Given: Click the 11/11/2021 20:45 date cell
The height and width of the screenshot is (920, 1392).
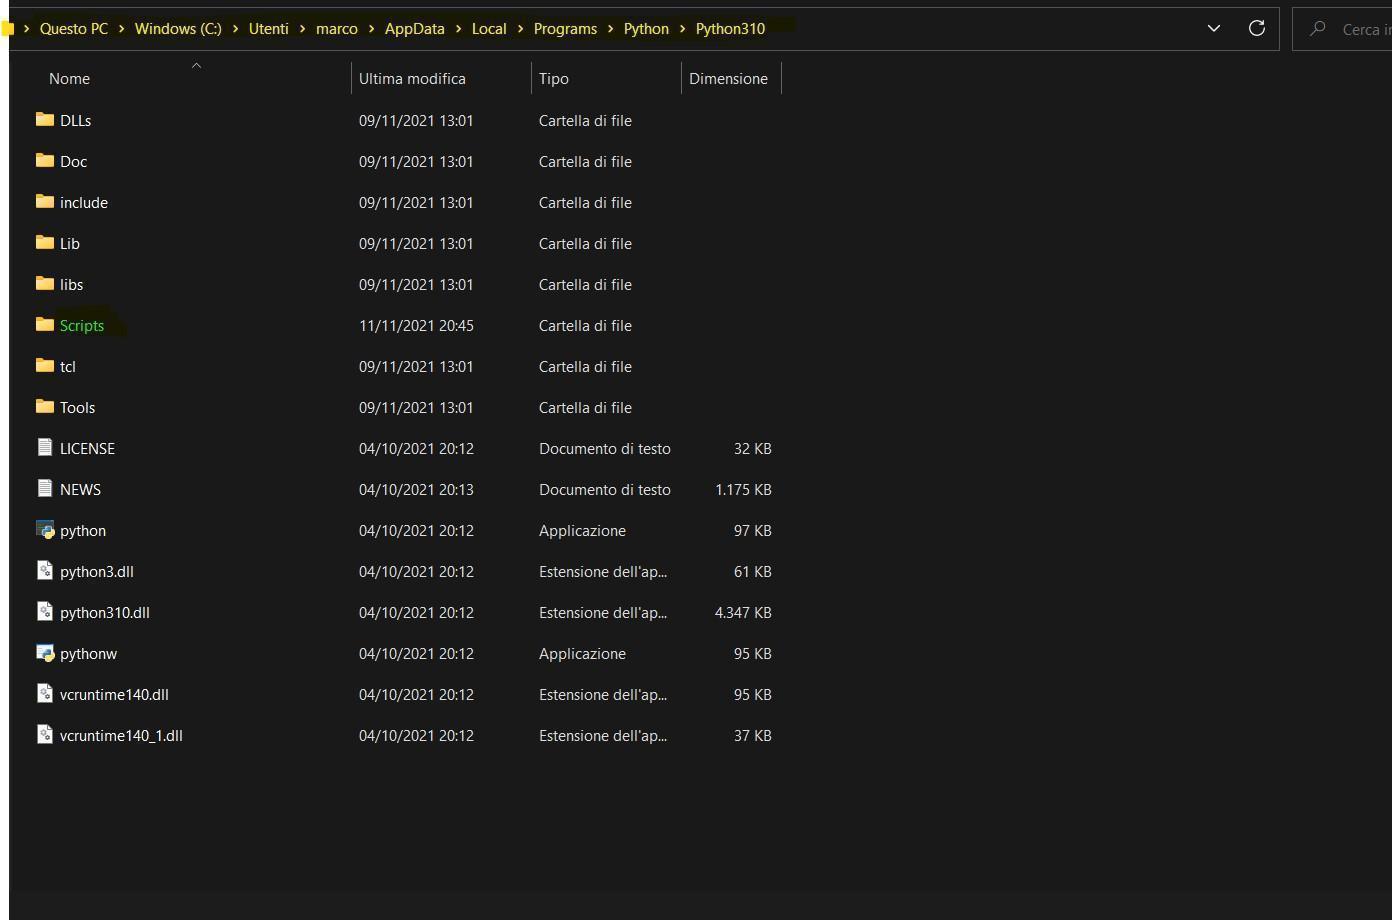Looking at the screenshot, I should click(x=416, y=325).
